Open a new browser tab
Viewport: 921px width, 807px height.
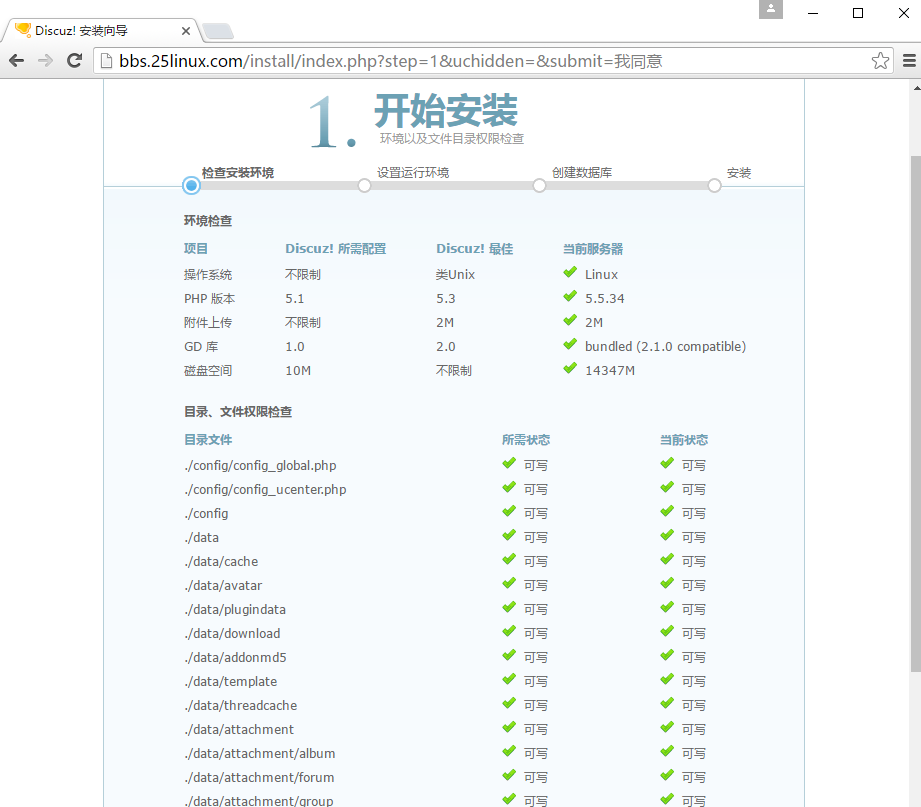point(218,31)
